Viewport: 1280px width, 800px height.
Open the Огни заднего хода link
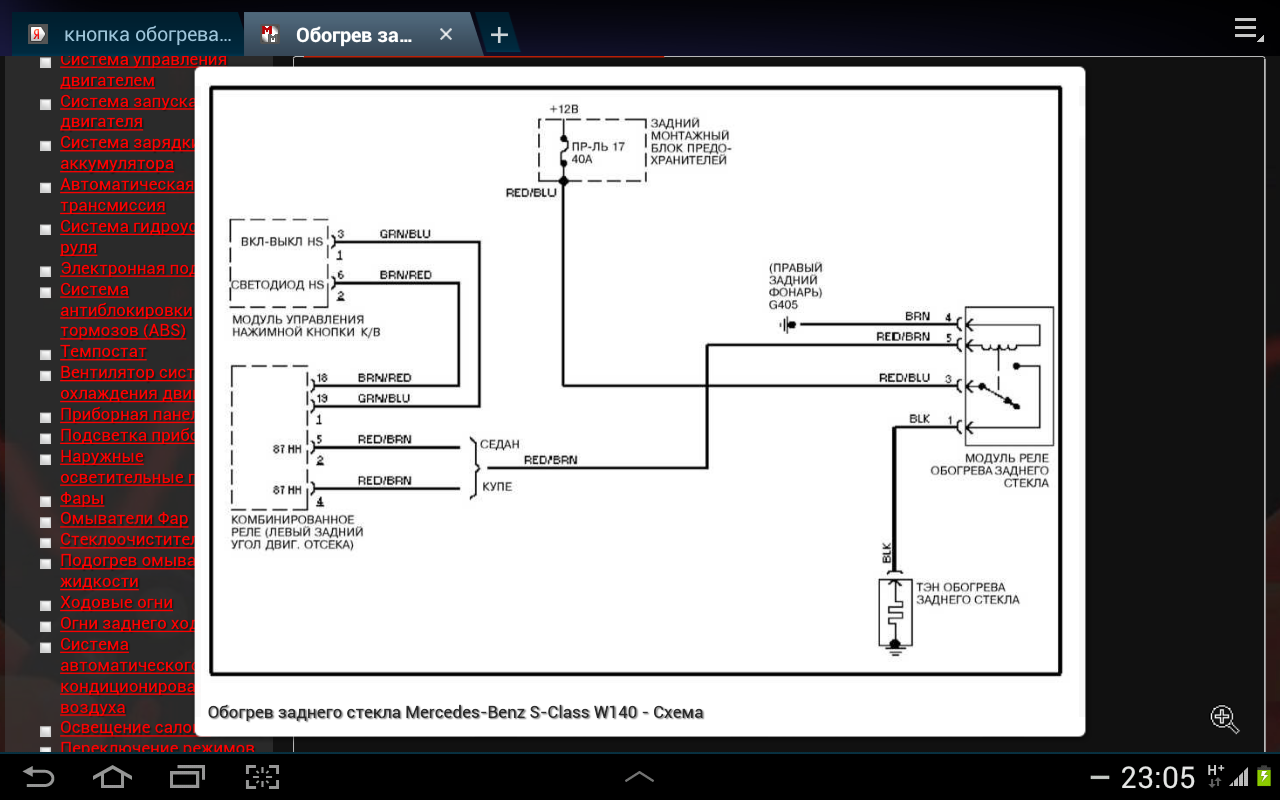pyautogui.click(x=127, y=623)
